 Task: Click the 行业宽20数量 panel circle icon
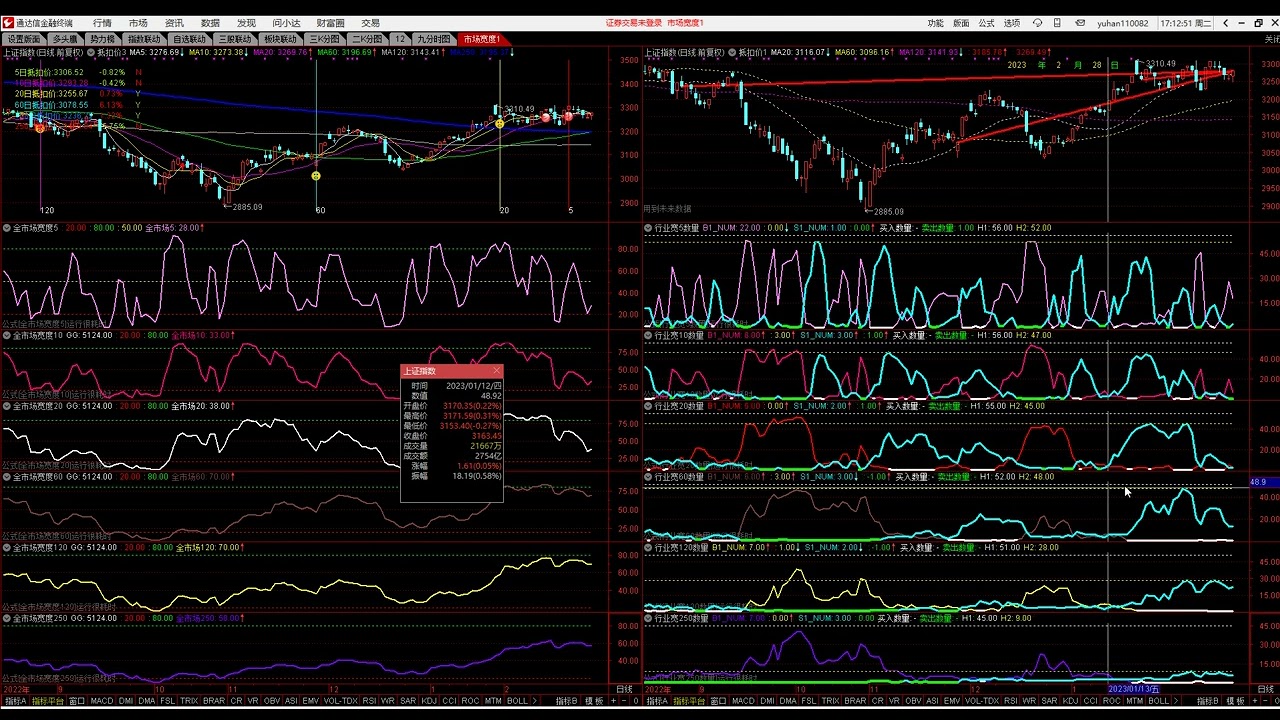point(648,406)
